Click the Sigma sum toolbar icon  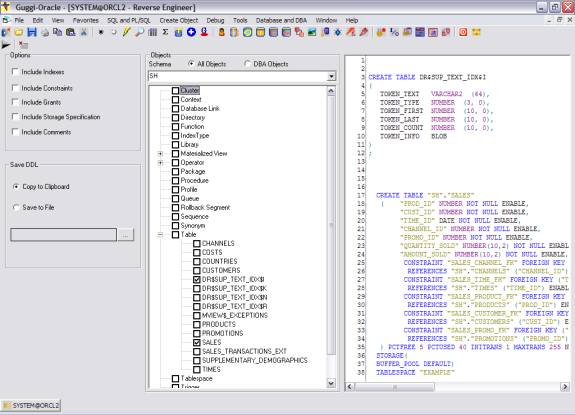165,32
